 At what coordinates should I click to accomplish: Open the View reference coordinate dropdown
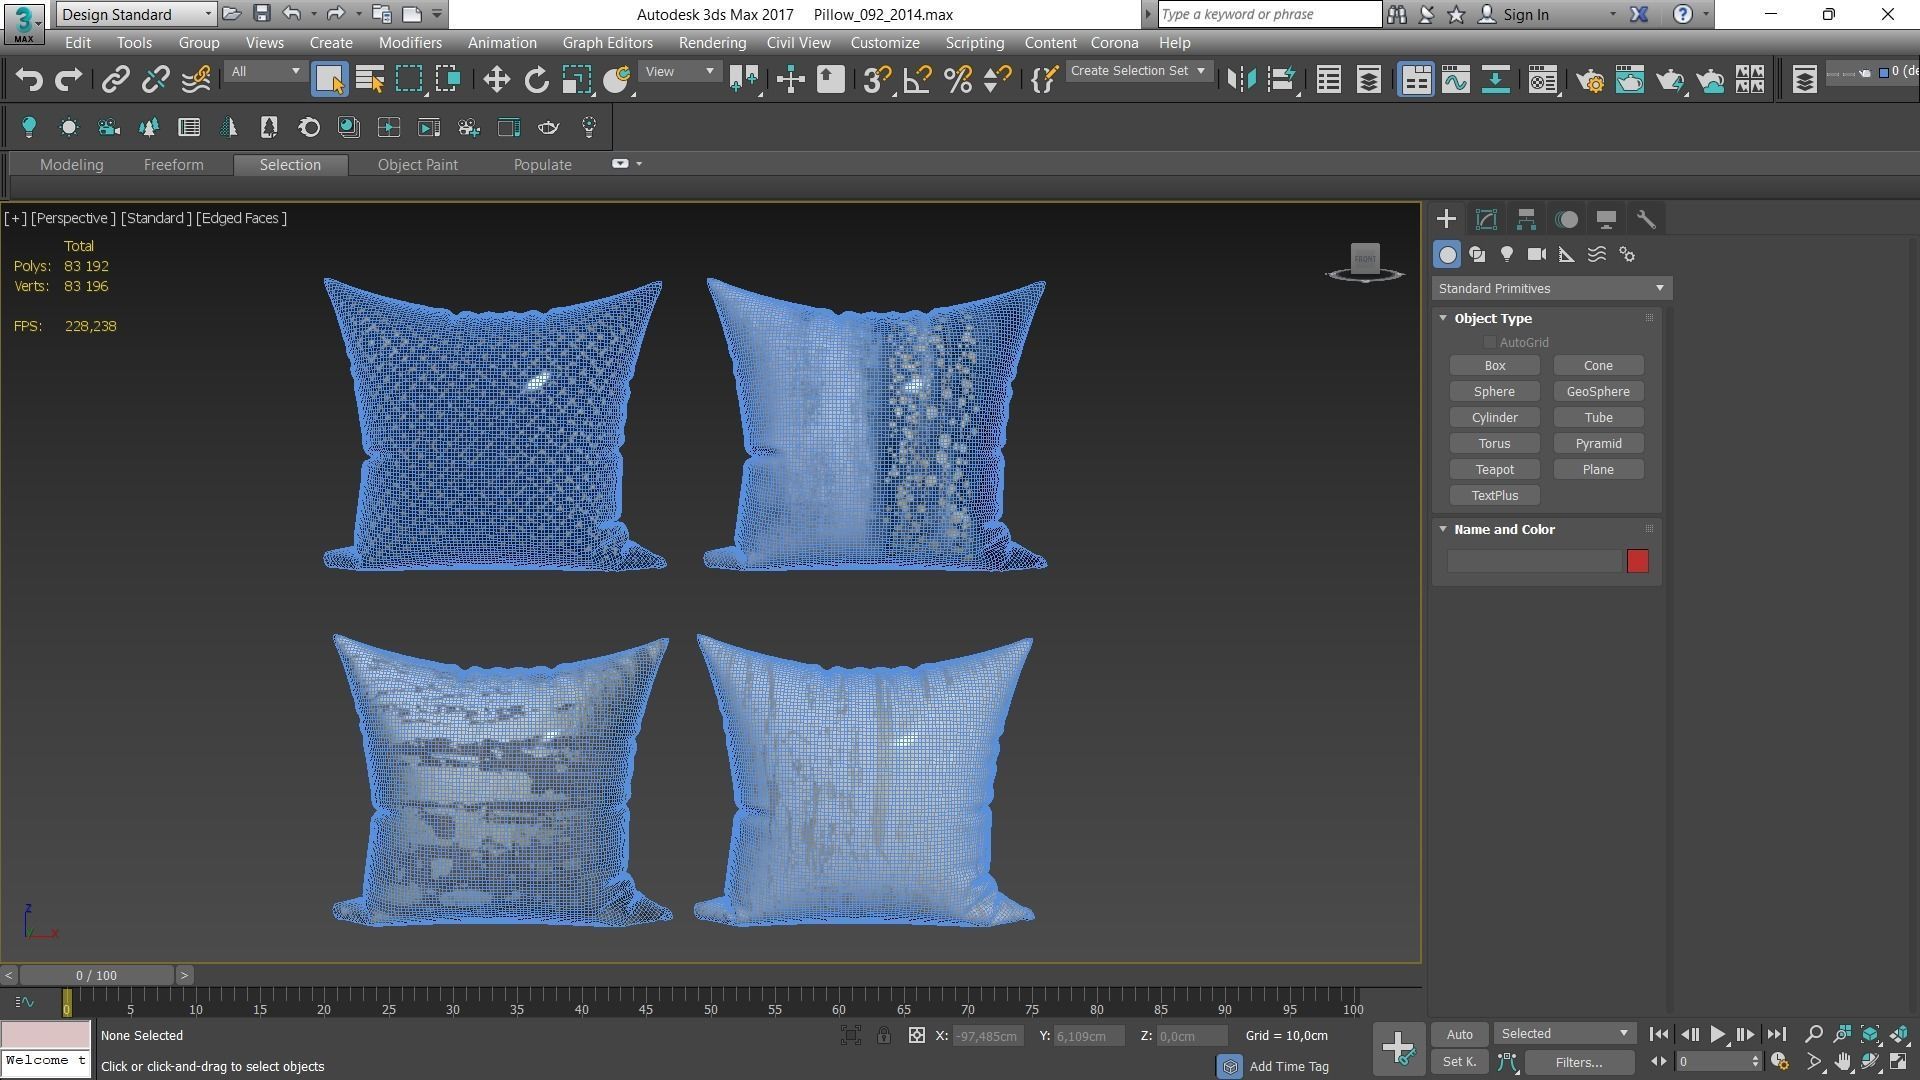(680, 72)
